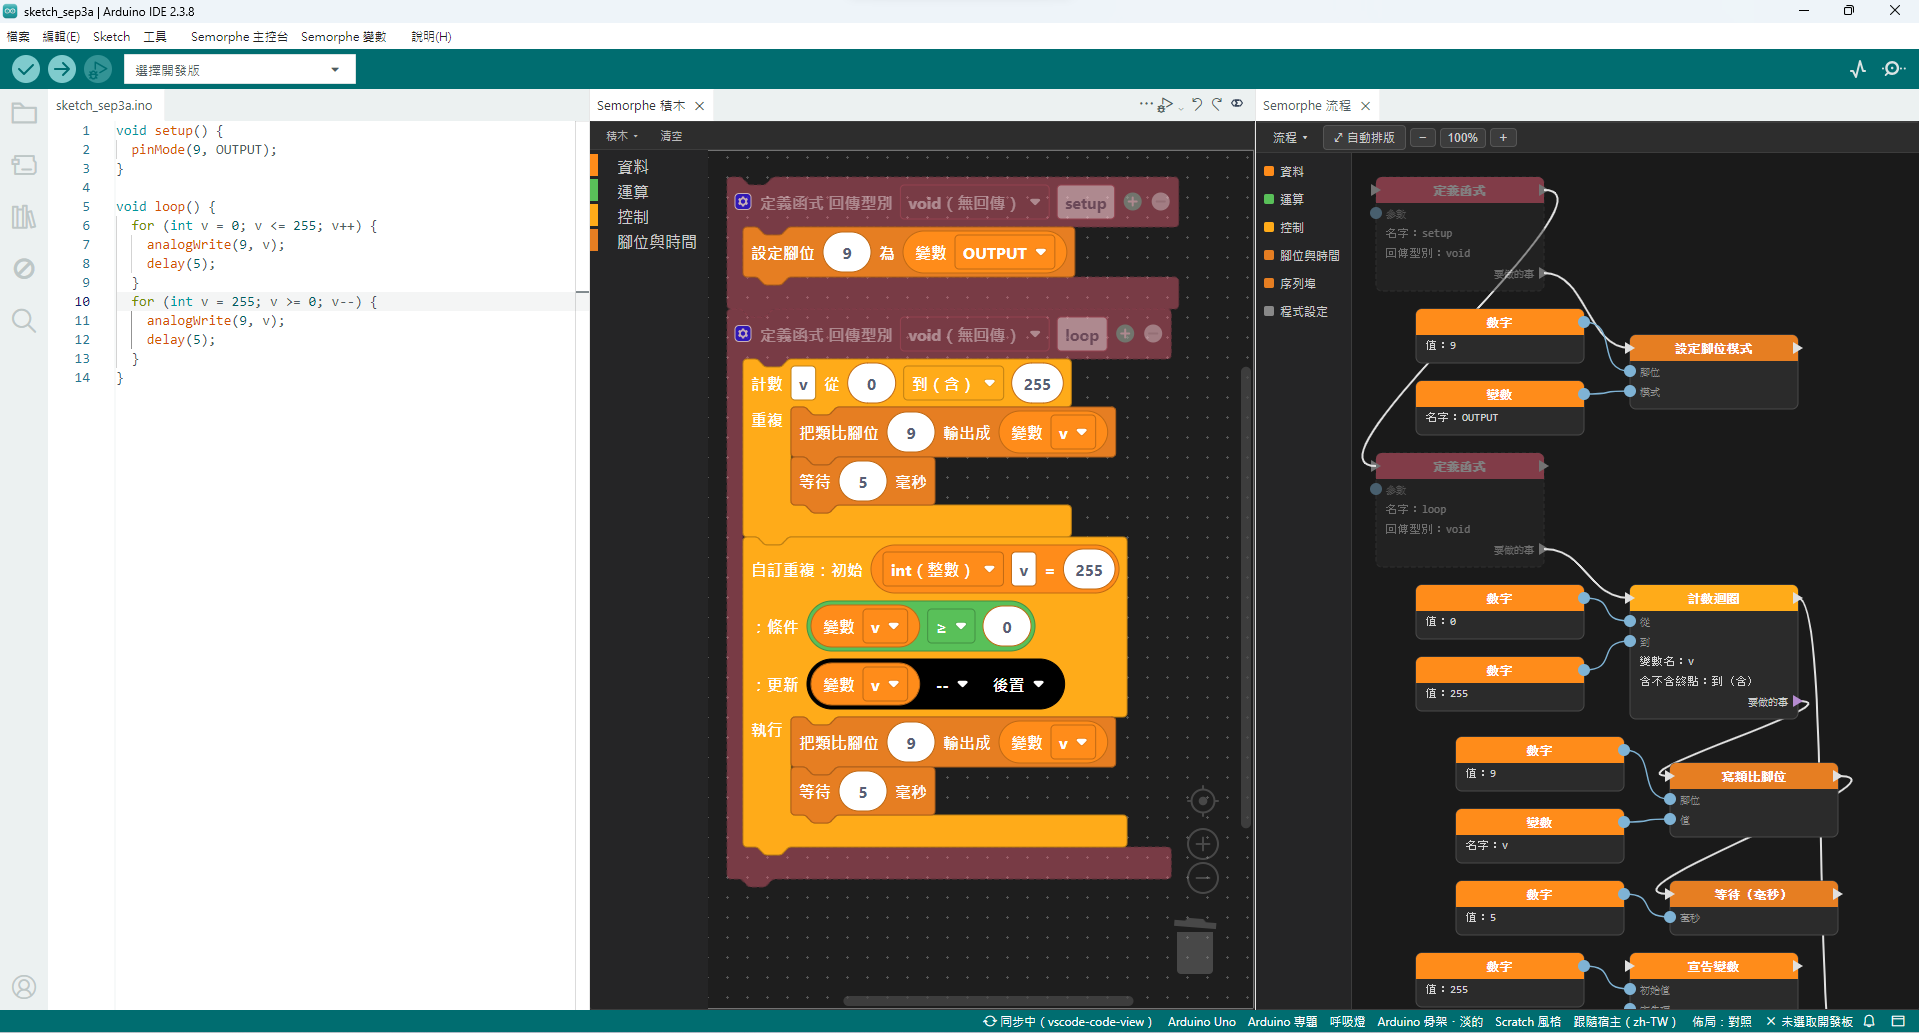Click minus icon on setup function block
1919x1033 pixels.
coord(1161,201)
